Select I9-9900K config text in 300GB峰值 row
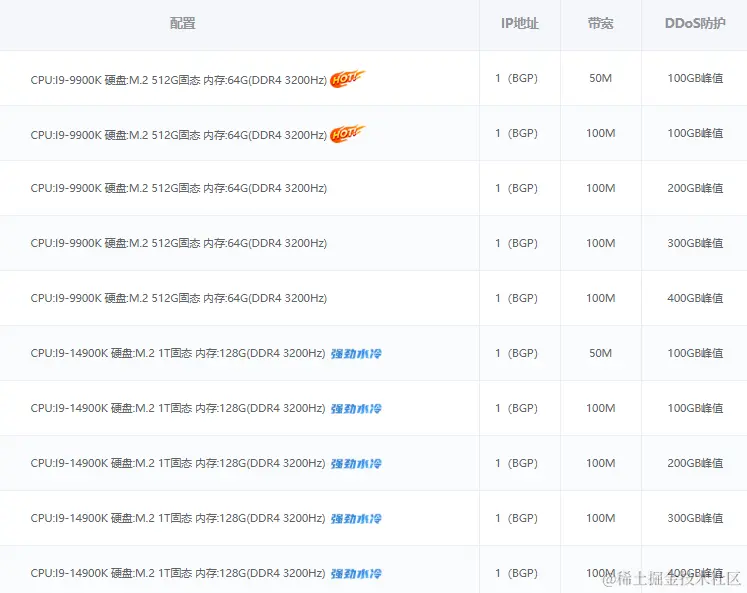 pyautogui.click(x=179, y=243)
